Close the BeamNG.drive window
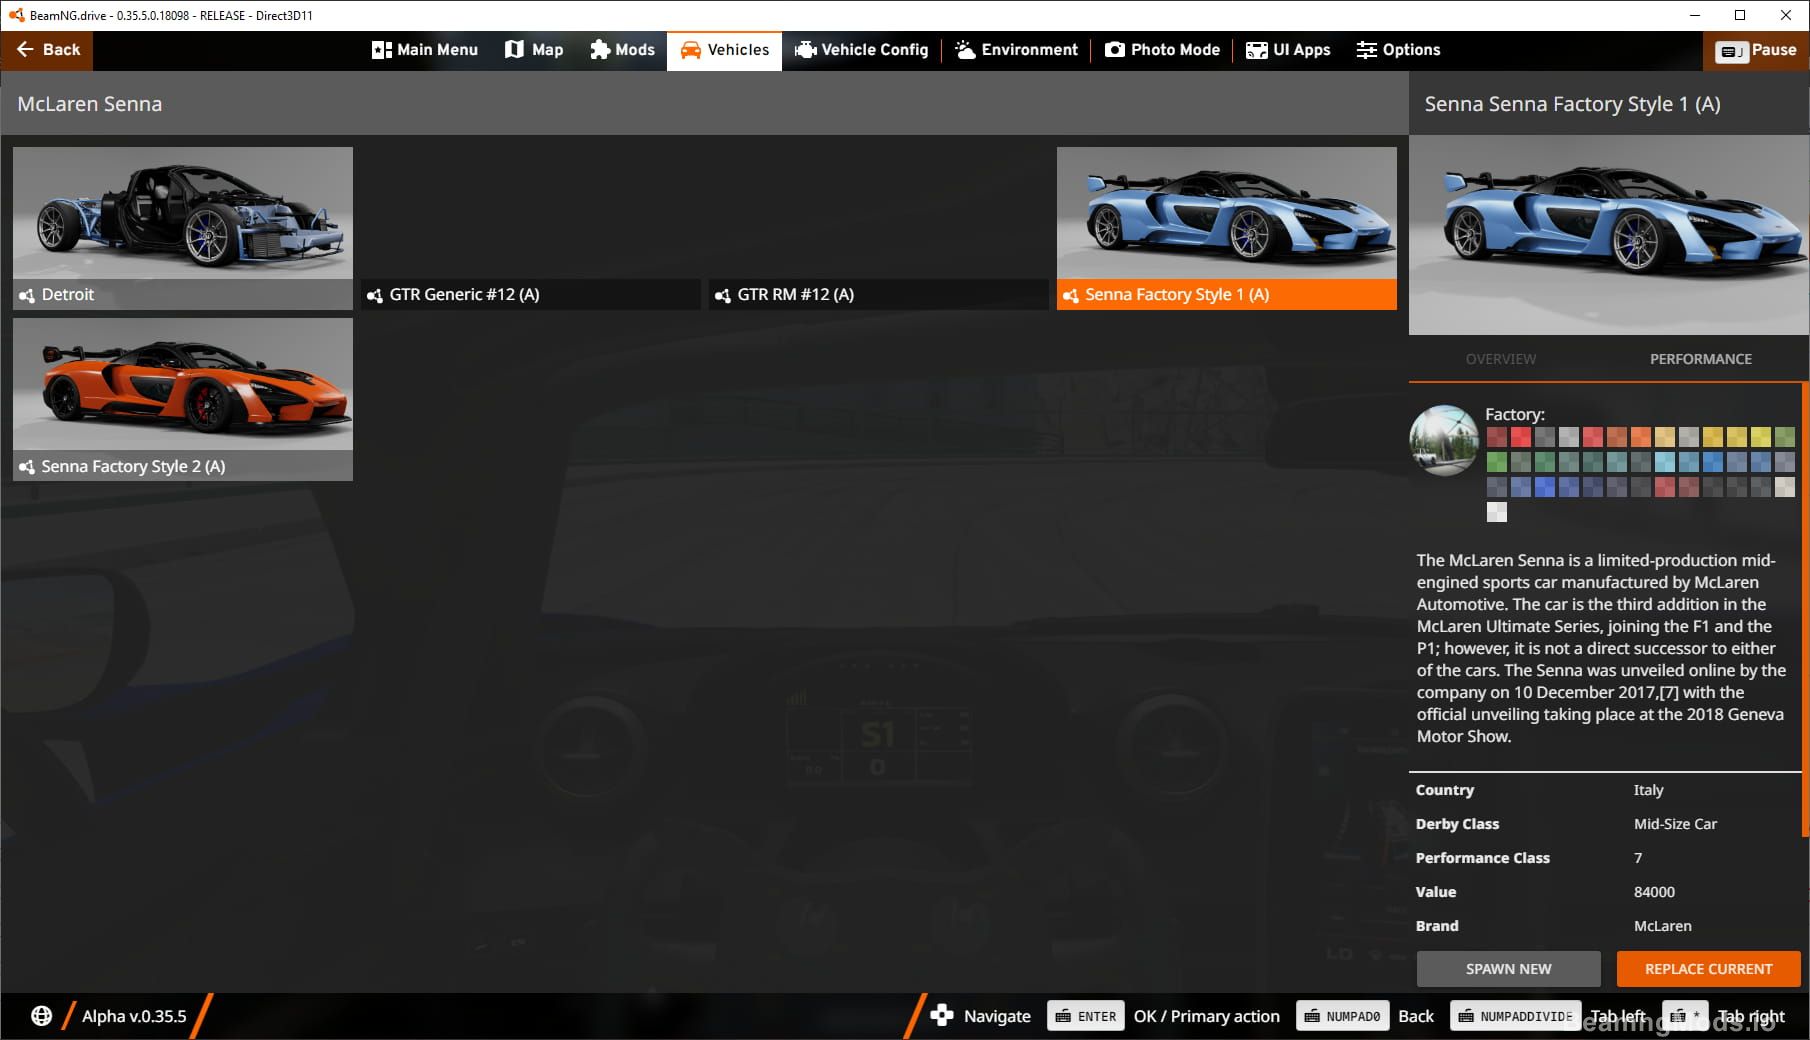 pos(1786,15)
